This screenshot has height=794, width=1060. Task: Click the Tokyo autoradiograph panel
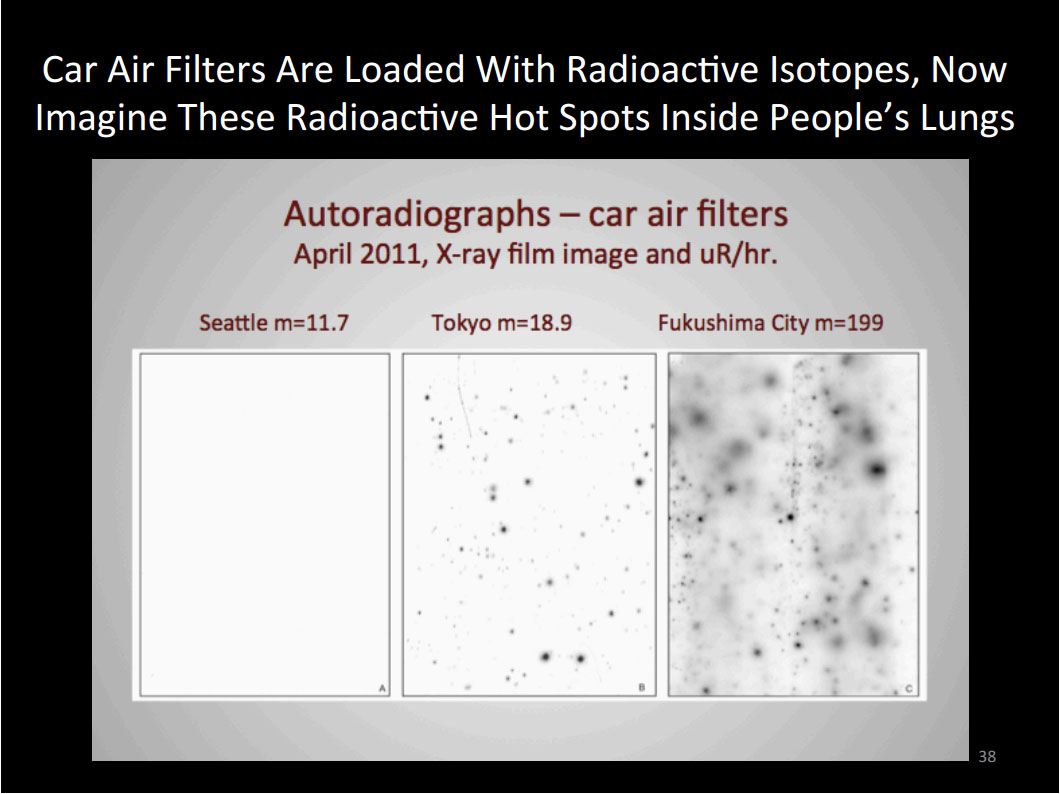529,523
